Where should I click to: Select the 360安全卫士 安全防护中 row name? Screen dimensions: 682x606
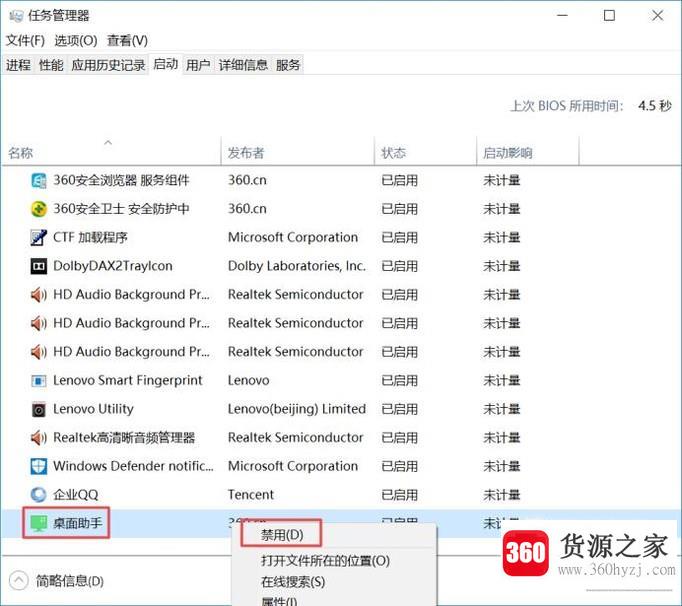(x=121, y=209)
